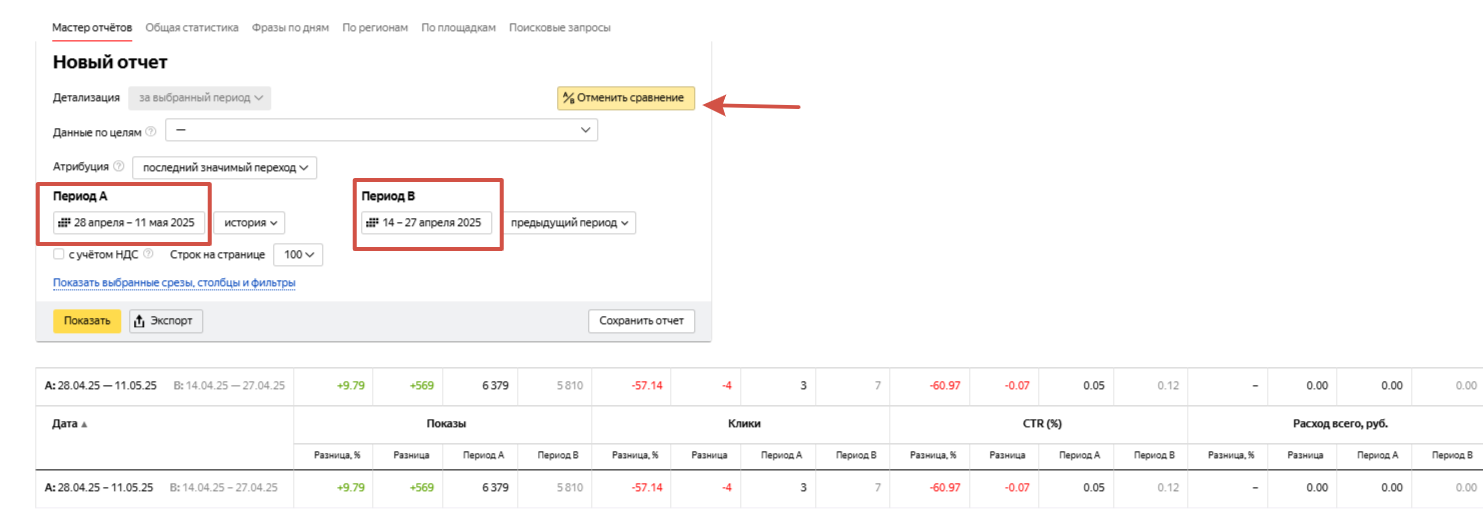Toggle the с учётом НДС checkbox
The height and width of the screenshot is (528, 1483).
coord(59,254)
